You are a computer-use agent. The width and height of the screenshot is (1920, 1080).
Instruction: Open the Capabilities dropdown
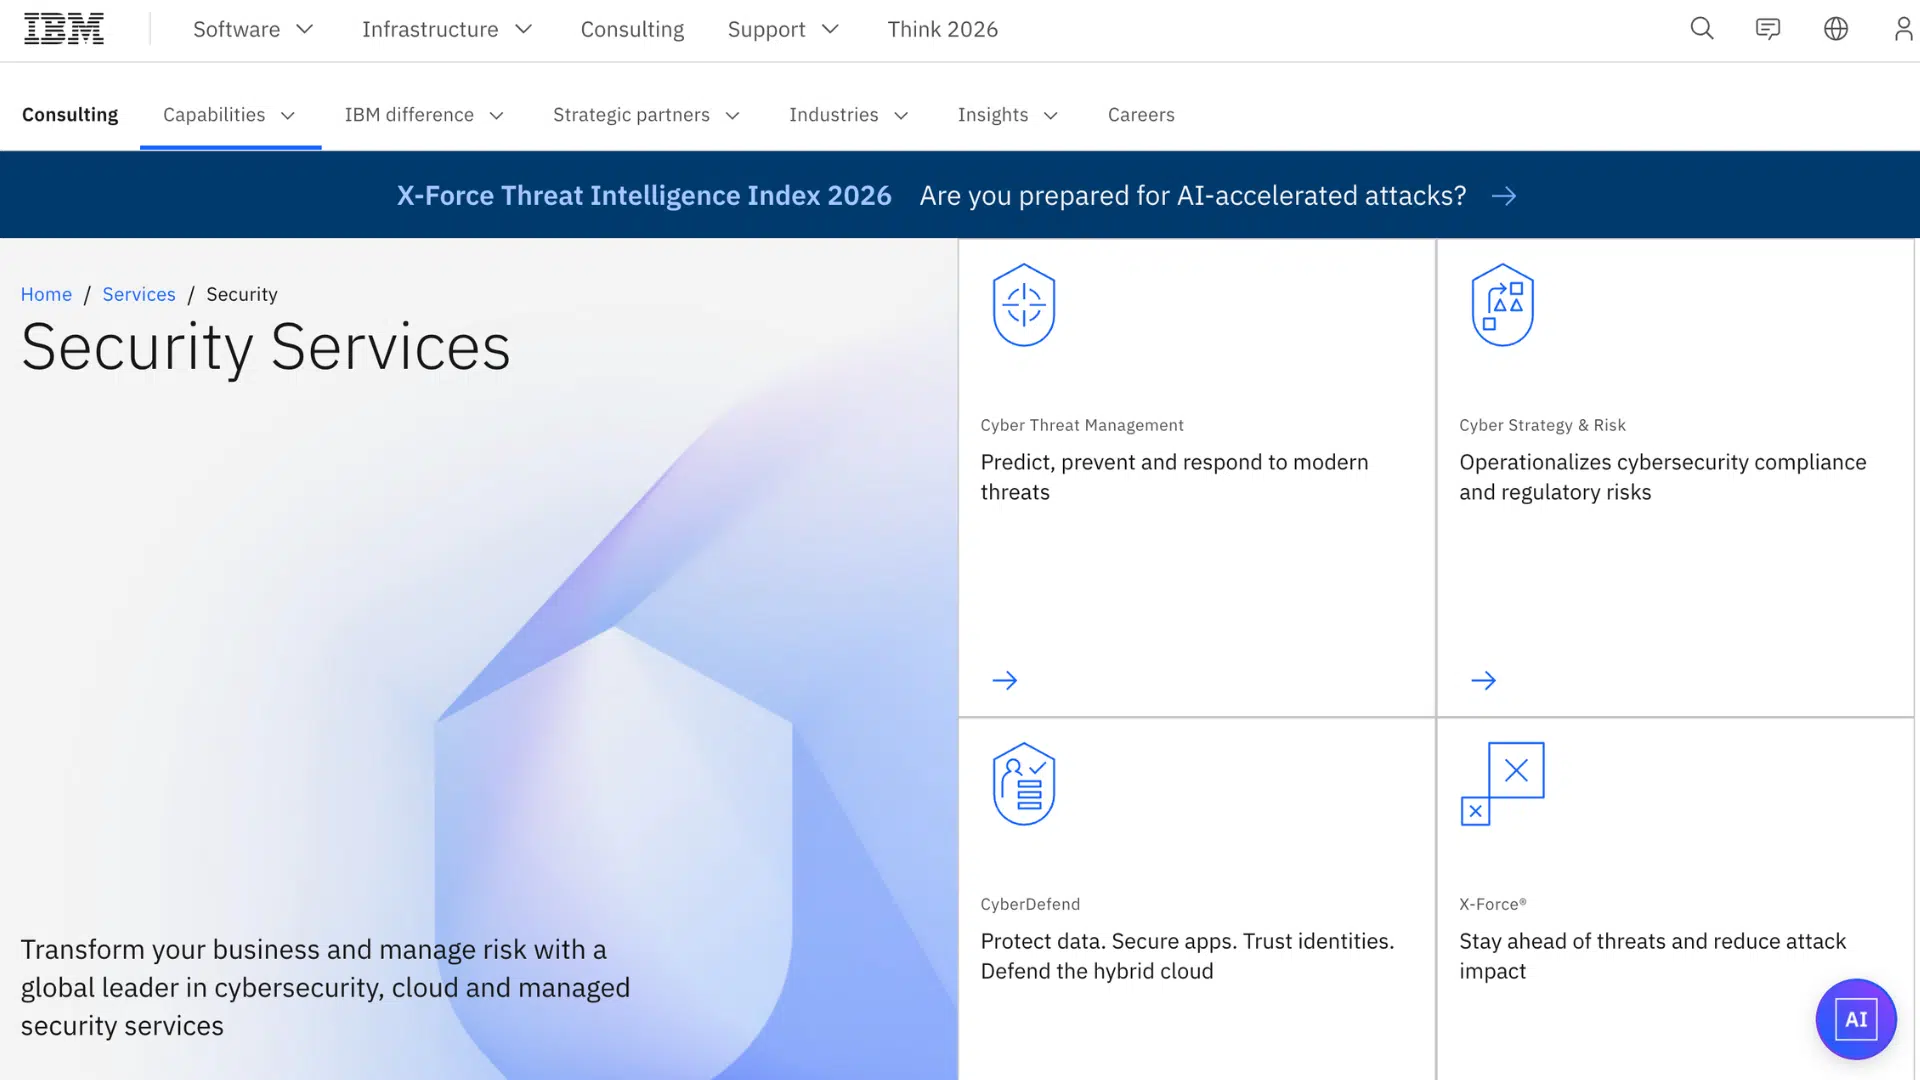[230, 115]
